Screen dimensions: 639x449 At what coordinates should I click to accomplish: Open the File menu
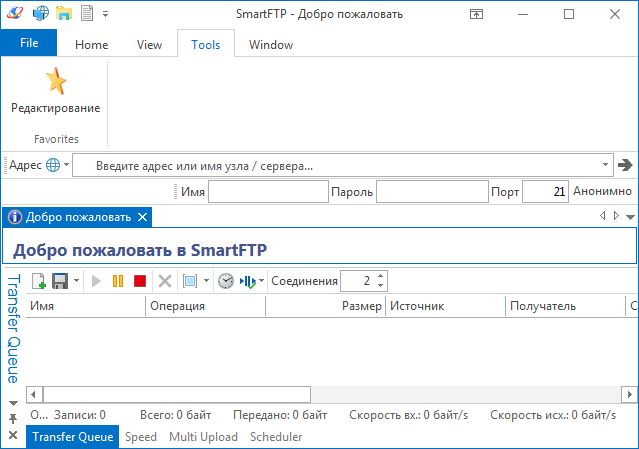(29, 43)
